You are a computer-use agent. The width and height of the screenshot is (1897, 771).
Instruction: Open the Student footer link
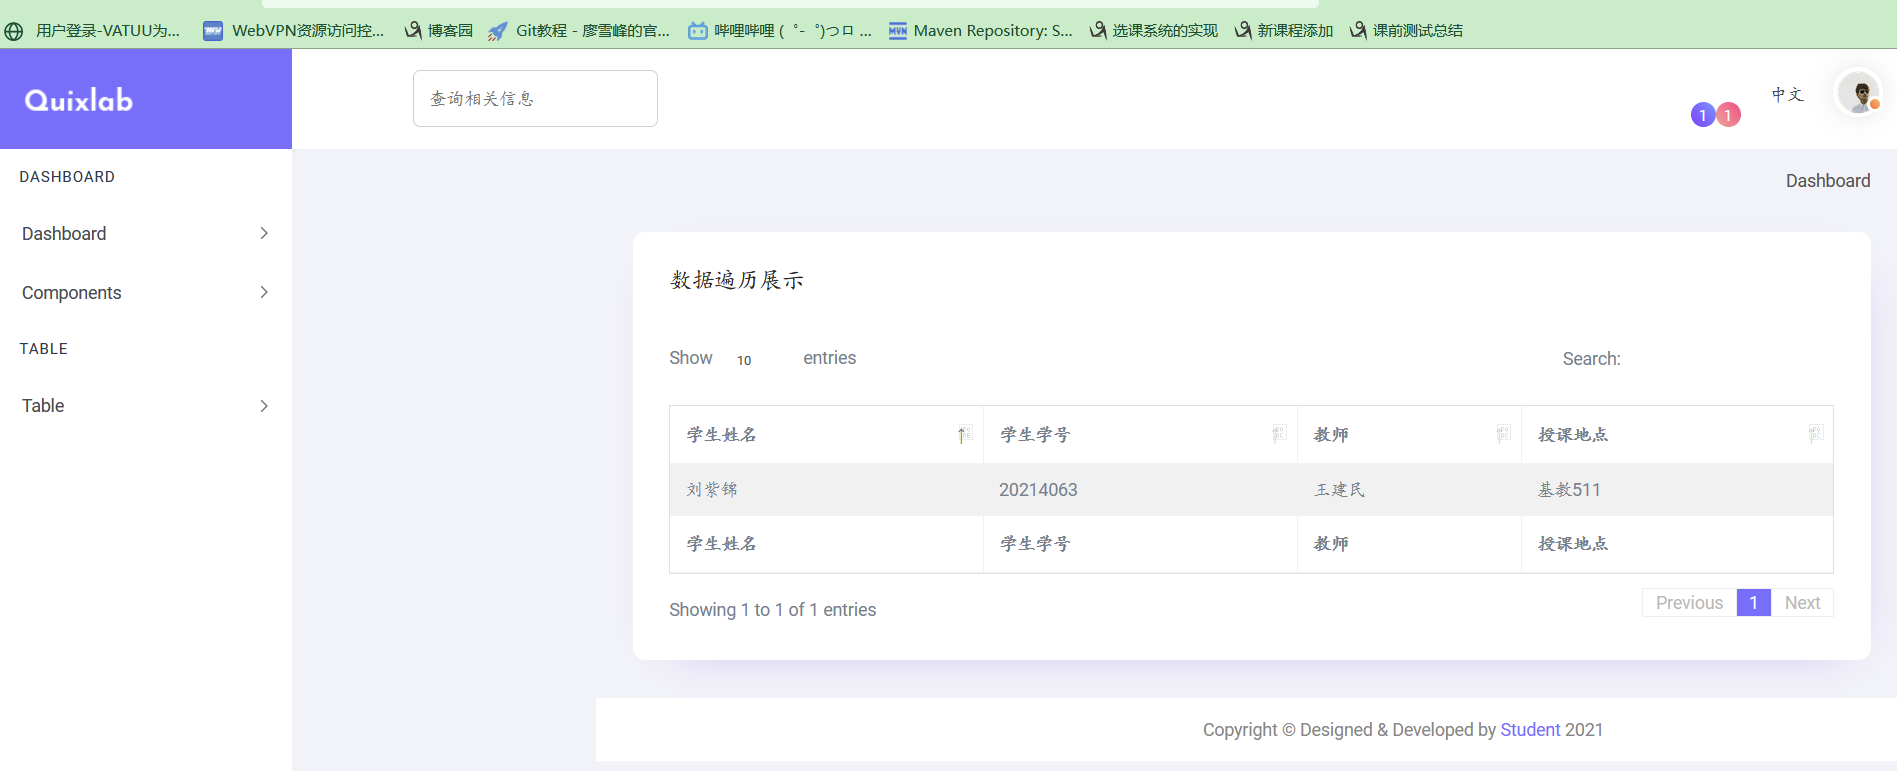click(x=1530, y=730)
